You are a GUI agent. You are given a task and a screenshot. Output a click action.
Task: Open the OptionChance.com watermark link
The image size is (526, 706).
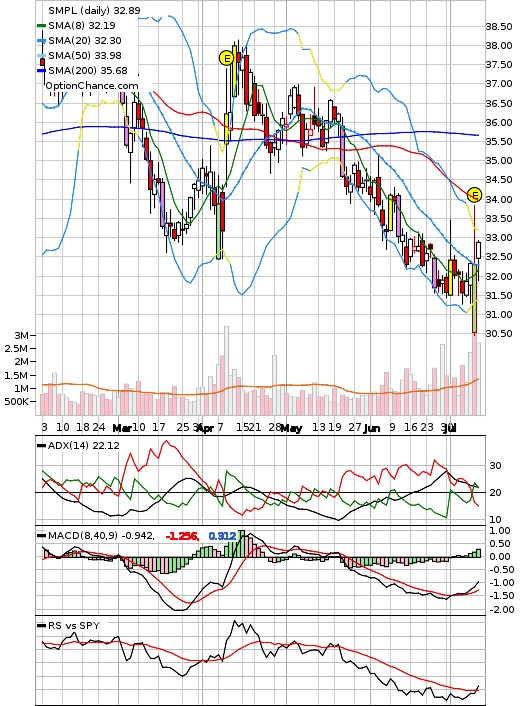point(92,86)
